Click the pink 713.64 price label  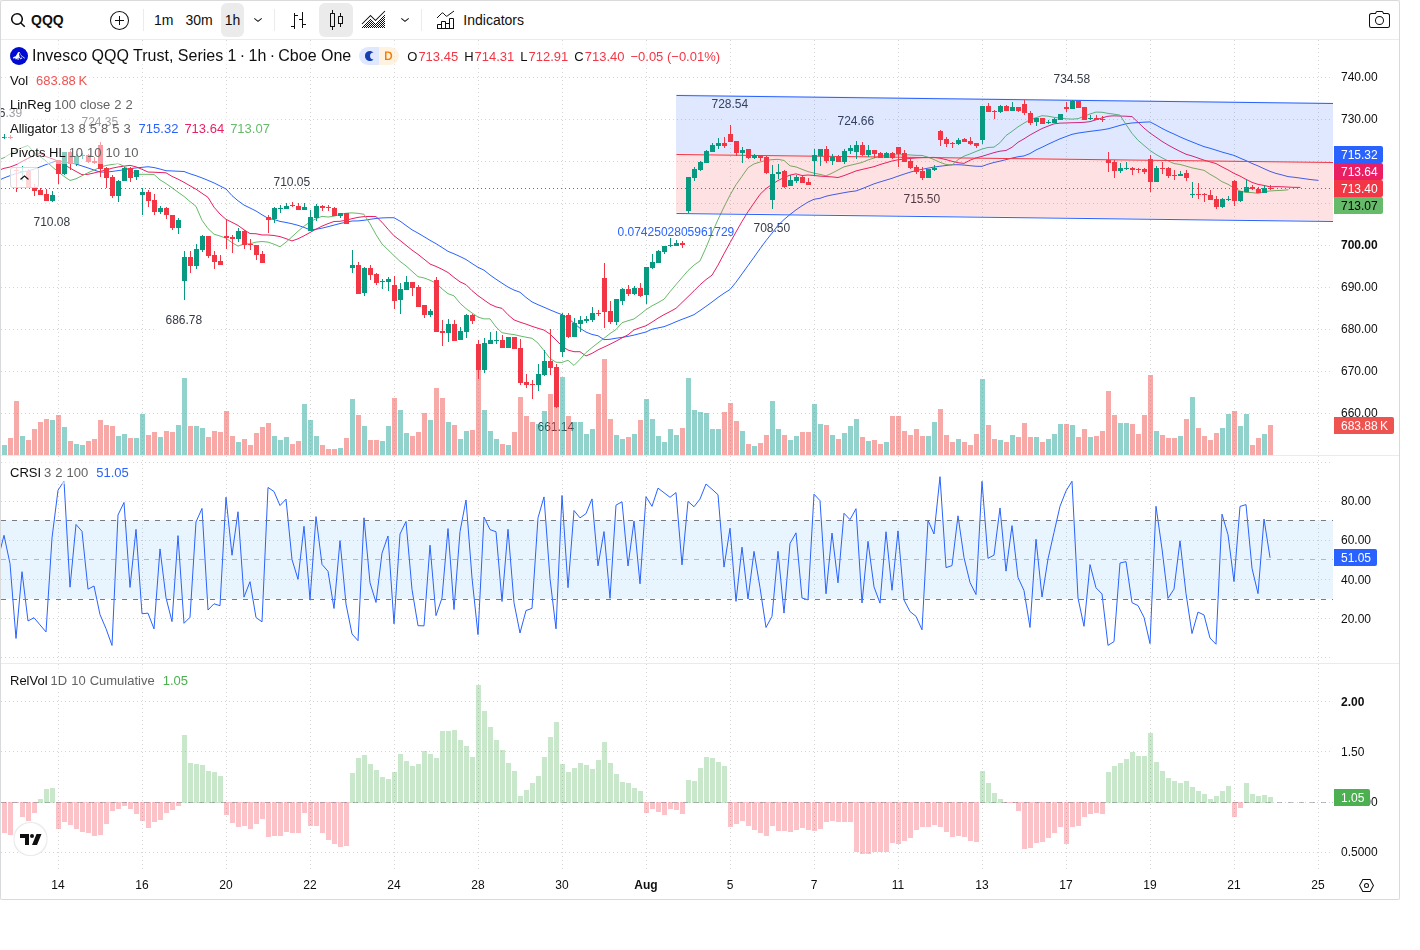pyautogui.click(x=1358, y=172)
